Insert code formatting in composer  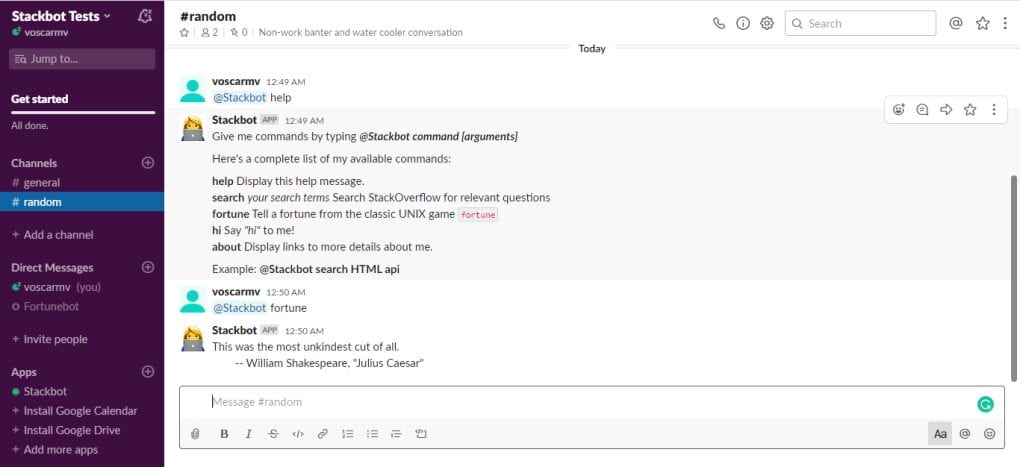coord(298,434)
